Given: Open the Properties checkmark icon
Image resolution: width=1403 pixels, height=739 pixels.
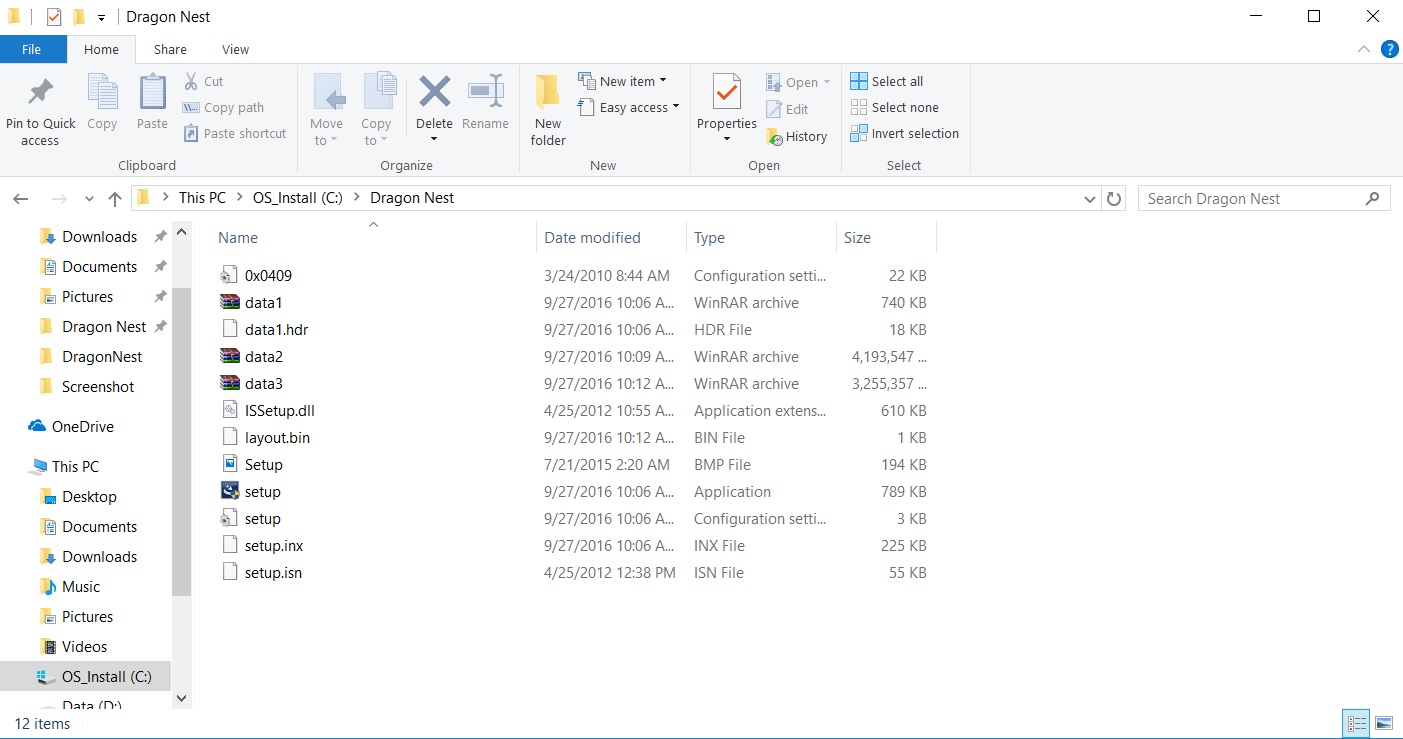Looking at the screenshot, I should pos(726,92).
